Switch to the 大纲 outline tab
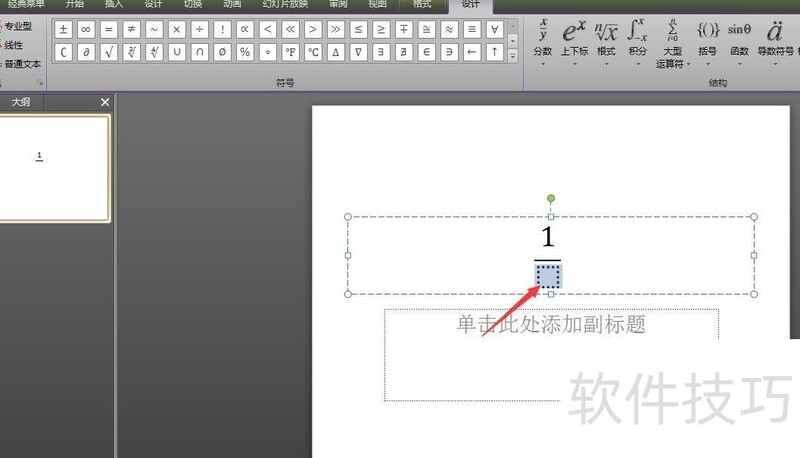The height and width of the screenshot is (458, 800). click(21, 102)
